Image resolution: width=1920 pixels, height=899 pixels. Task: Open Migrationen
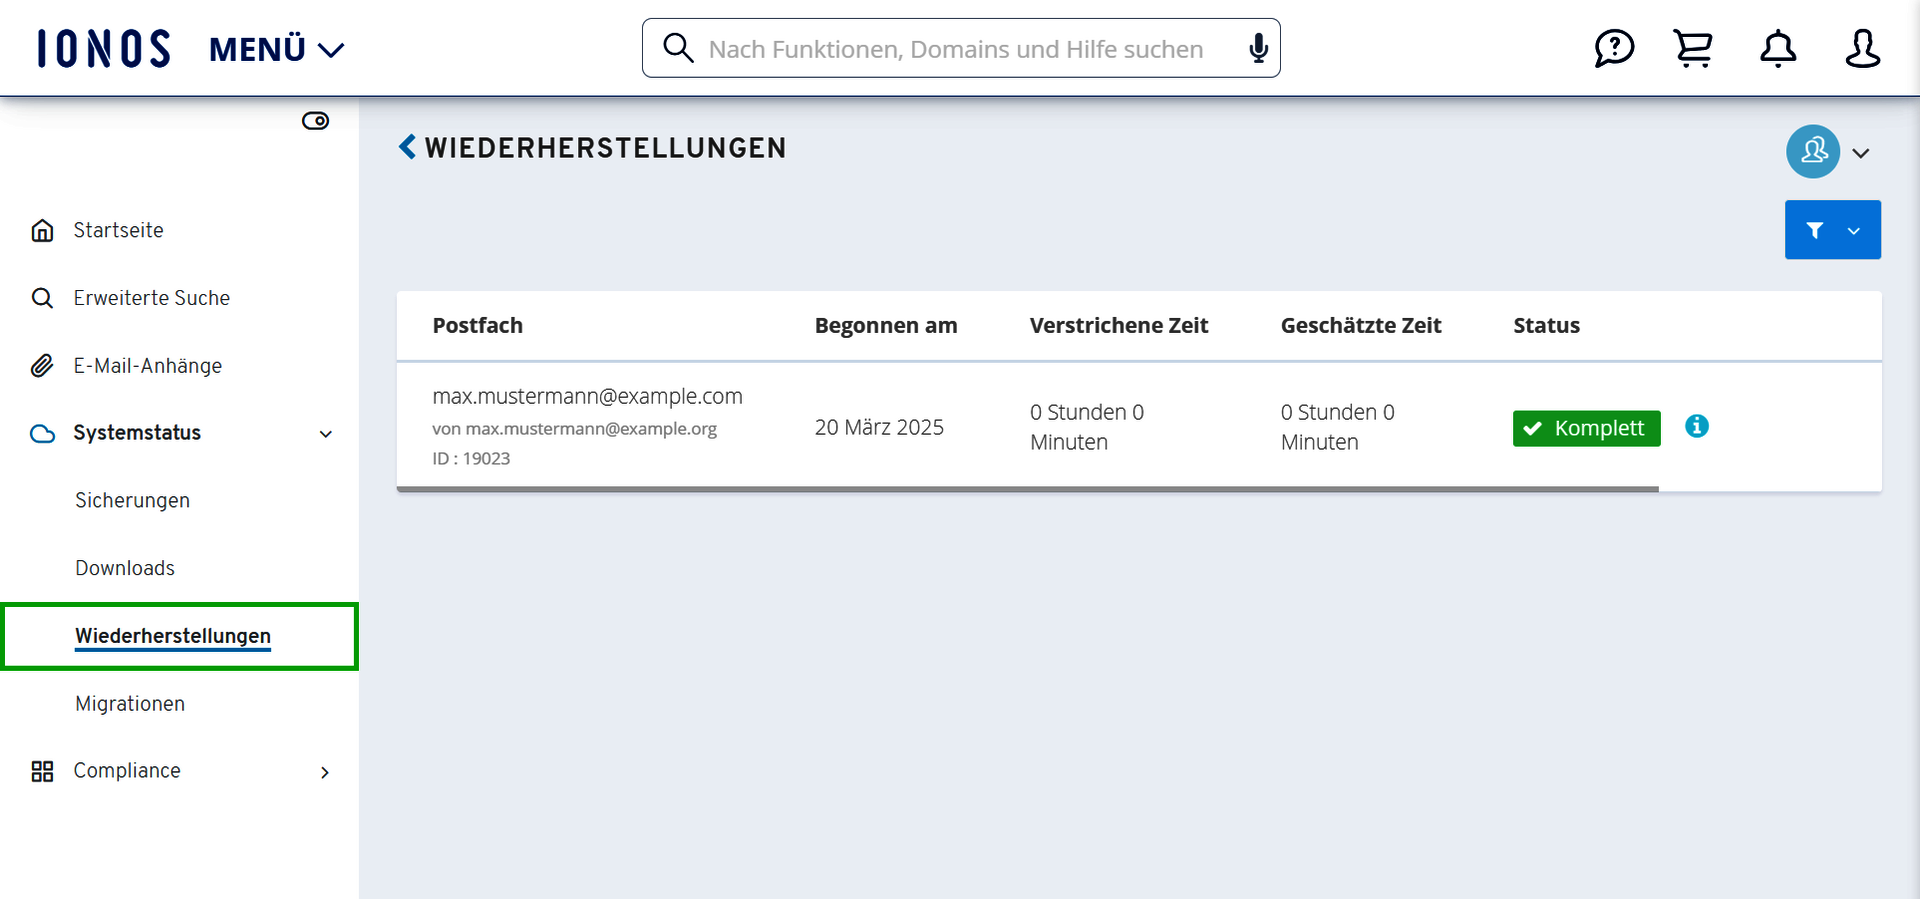pyautogui.click(x=130, y=704)
